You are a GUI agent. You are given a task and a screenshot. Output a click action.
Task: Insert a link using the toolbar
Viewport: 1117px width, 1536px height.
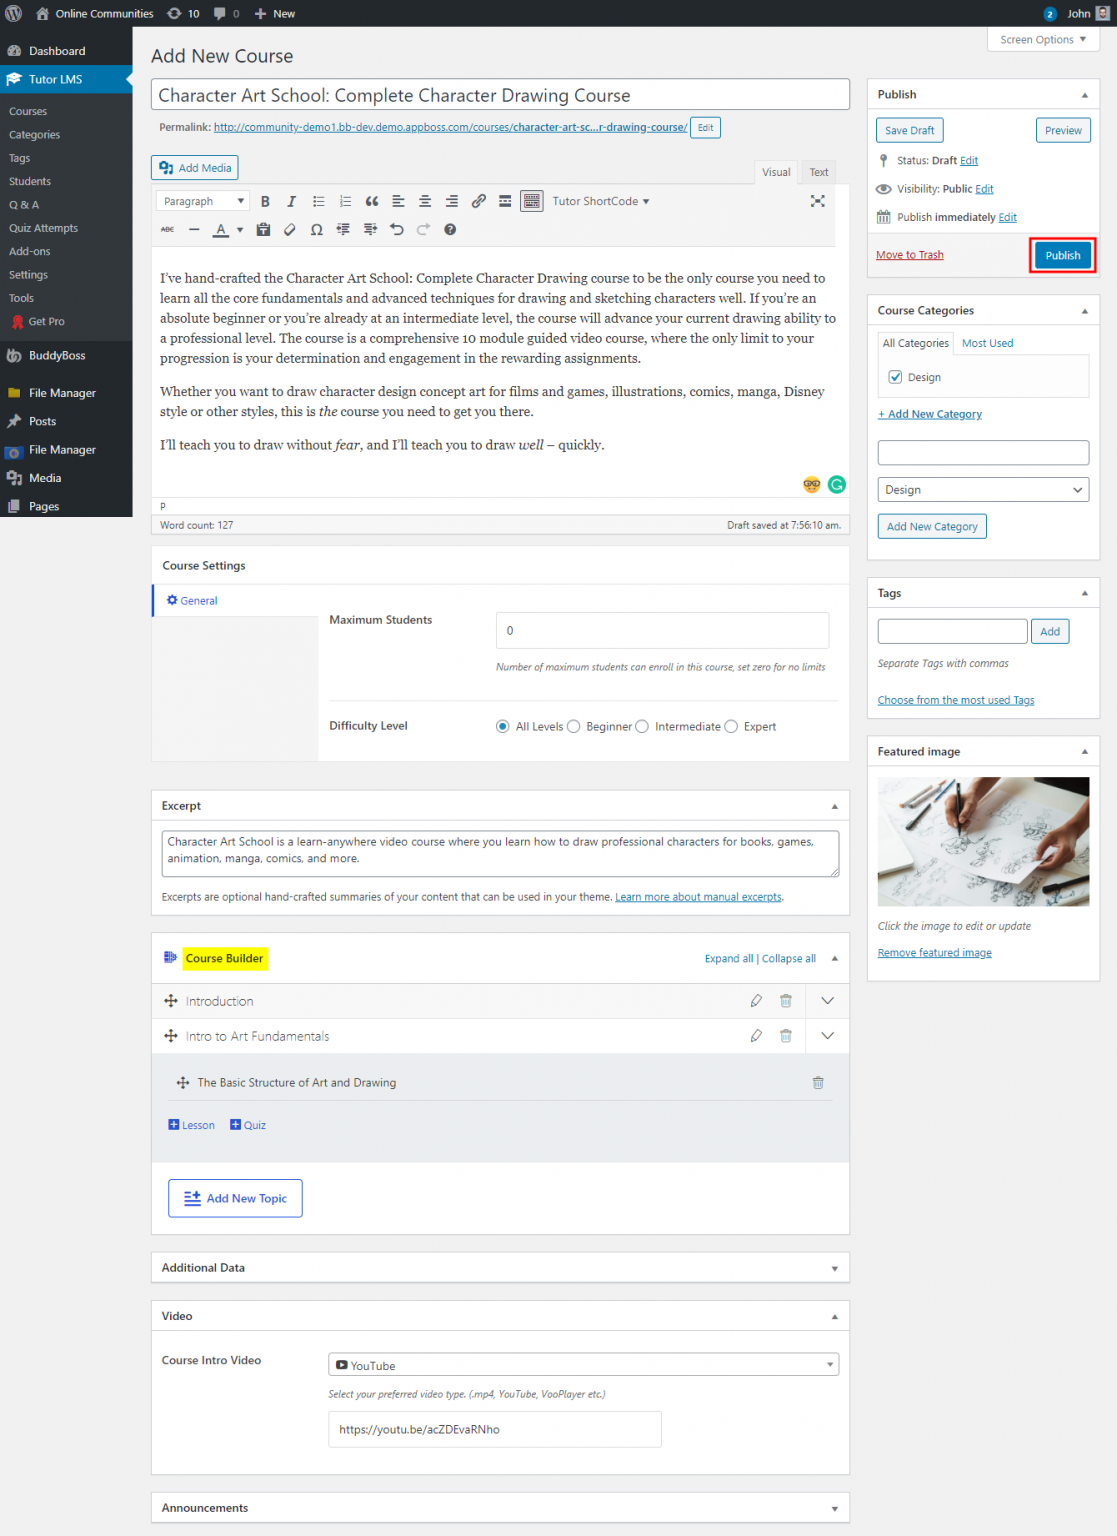tap(478, 201)
